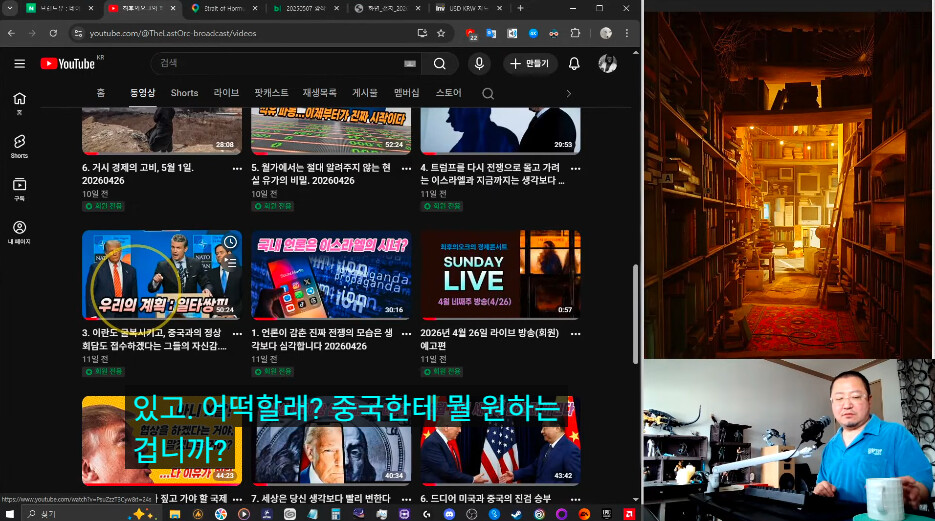Open a new browser tab
The width and height of the screenshot is (935, 521).
[521, 8]
